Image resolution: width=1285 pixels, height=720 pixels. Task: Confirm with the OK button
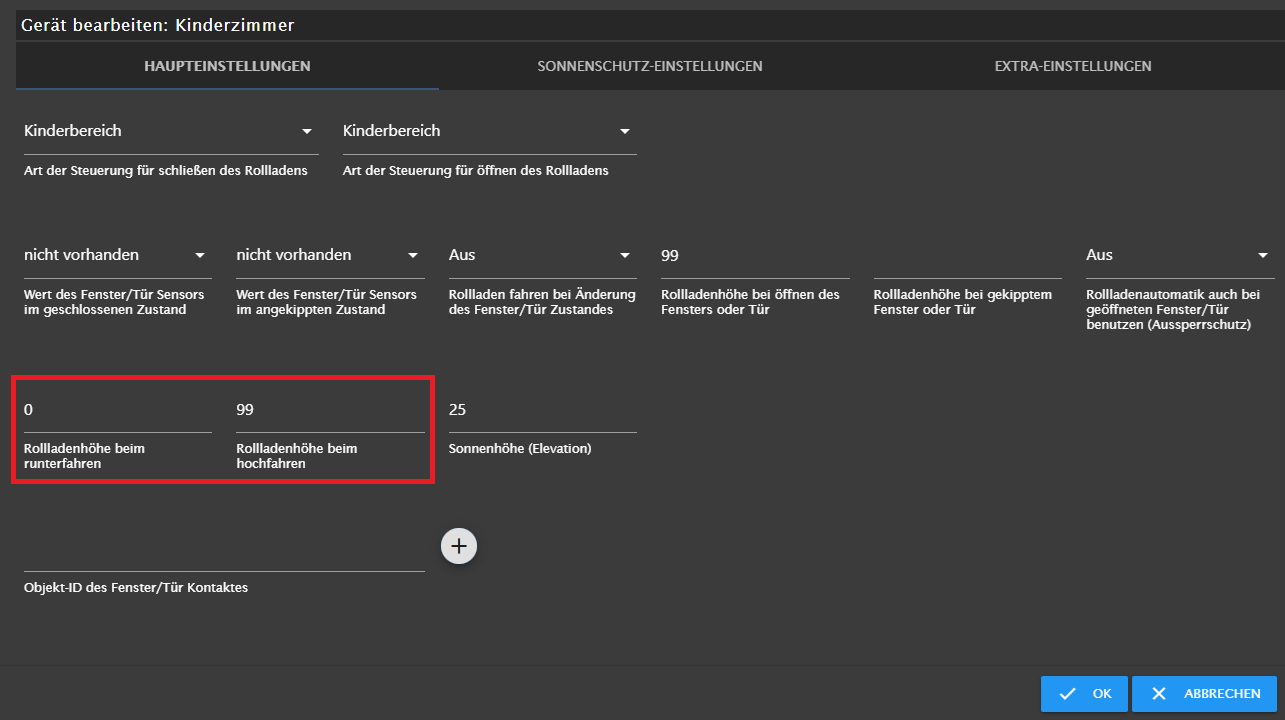[1084, 694]
